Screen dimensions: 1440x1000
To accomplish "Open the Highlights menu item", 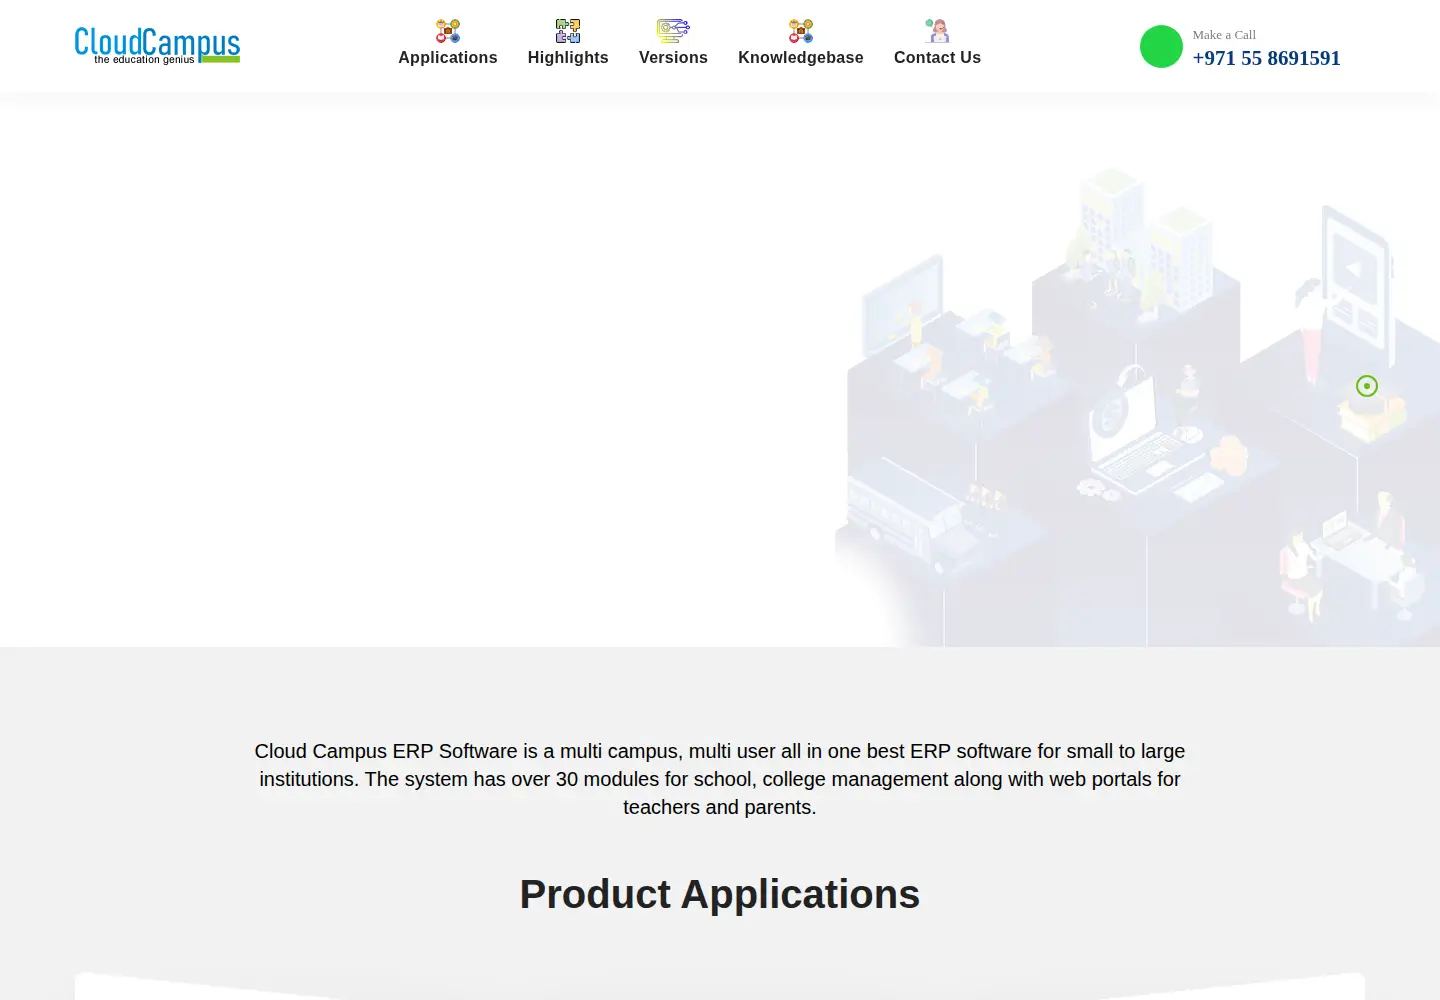I will click(x=568, y=58).
